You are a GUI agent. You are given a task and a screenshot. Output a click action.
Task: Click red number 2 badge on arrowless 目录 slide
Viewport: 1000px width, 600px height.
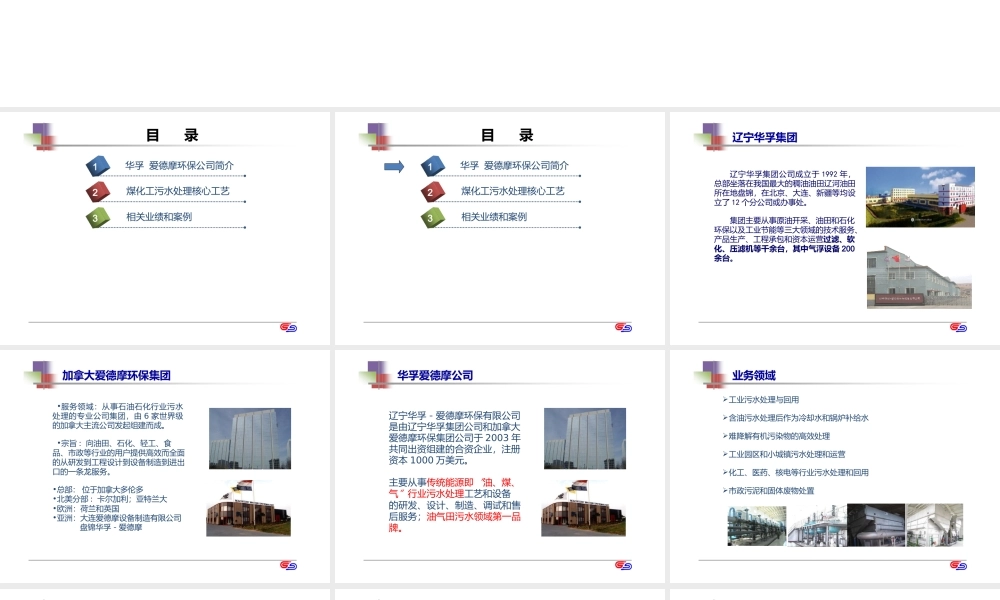pyautogui.click(x=98, y=192)
